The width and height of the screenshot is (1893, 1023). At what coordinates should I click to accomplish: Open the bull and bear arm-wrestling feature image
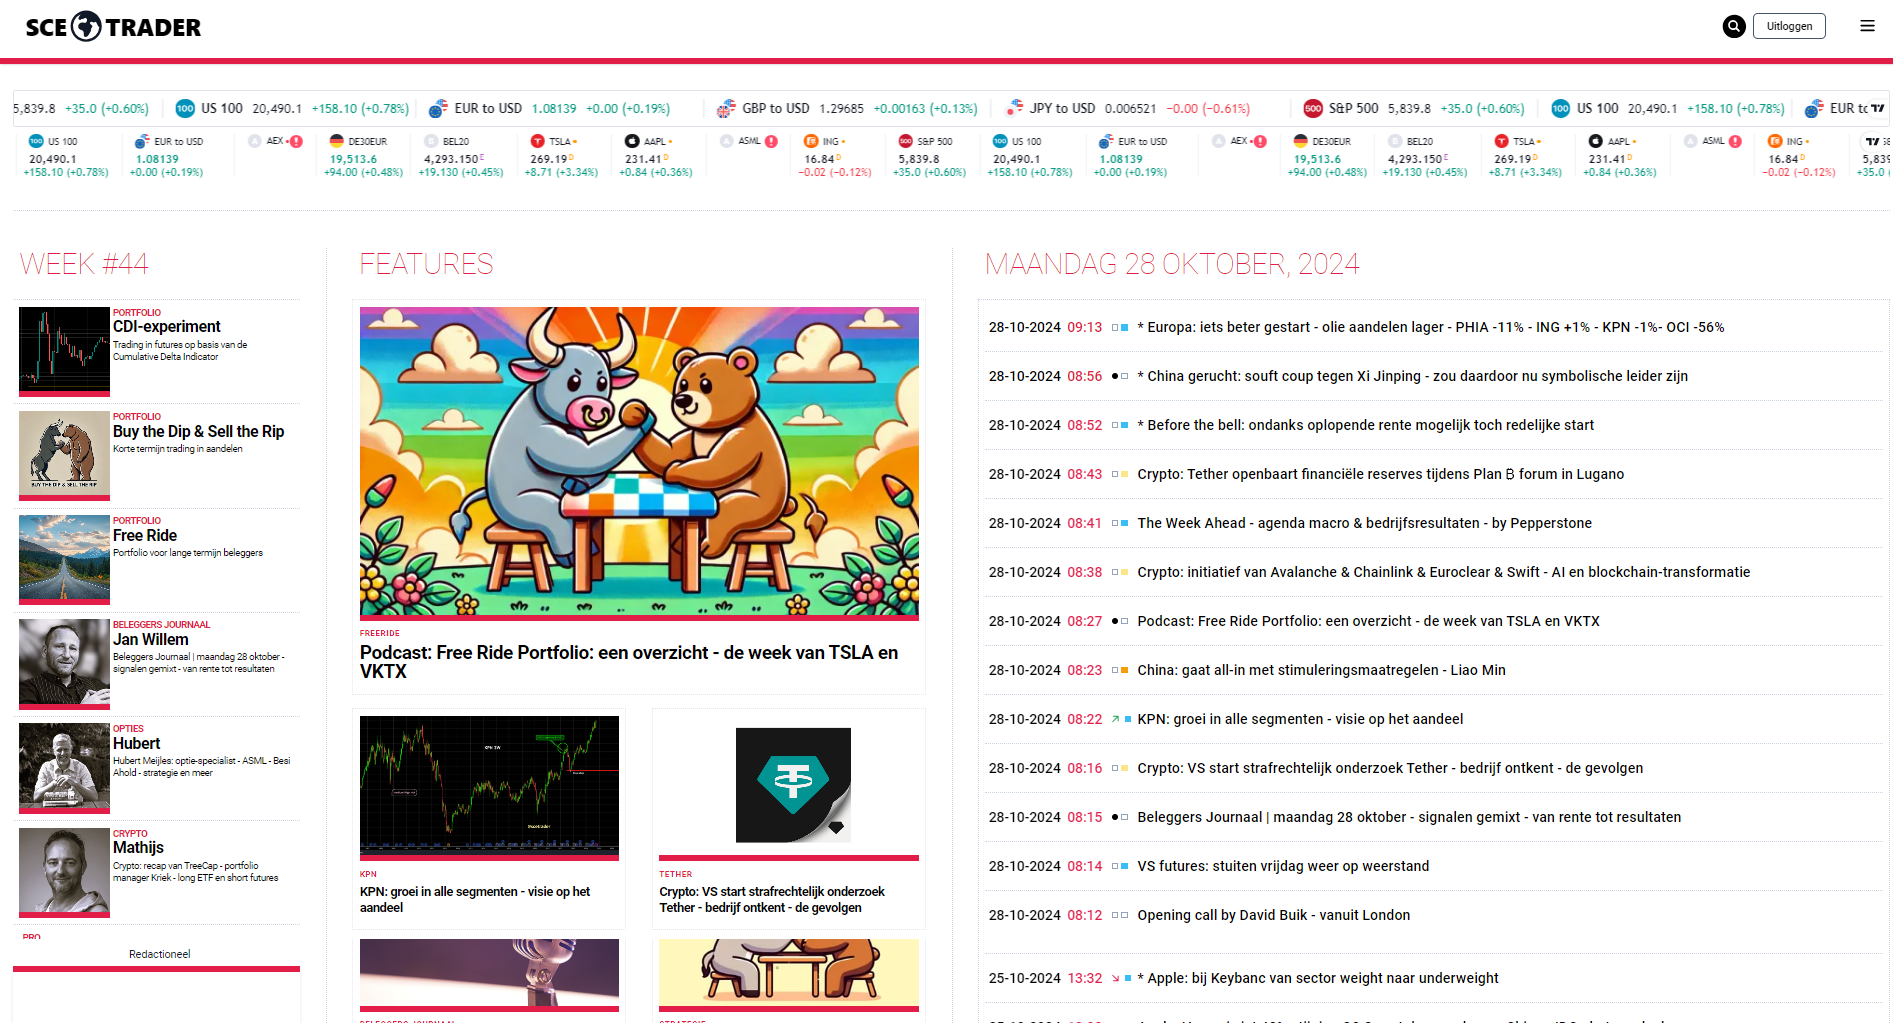[639, 462]
